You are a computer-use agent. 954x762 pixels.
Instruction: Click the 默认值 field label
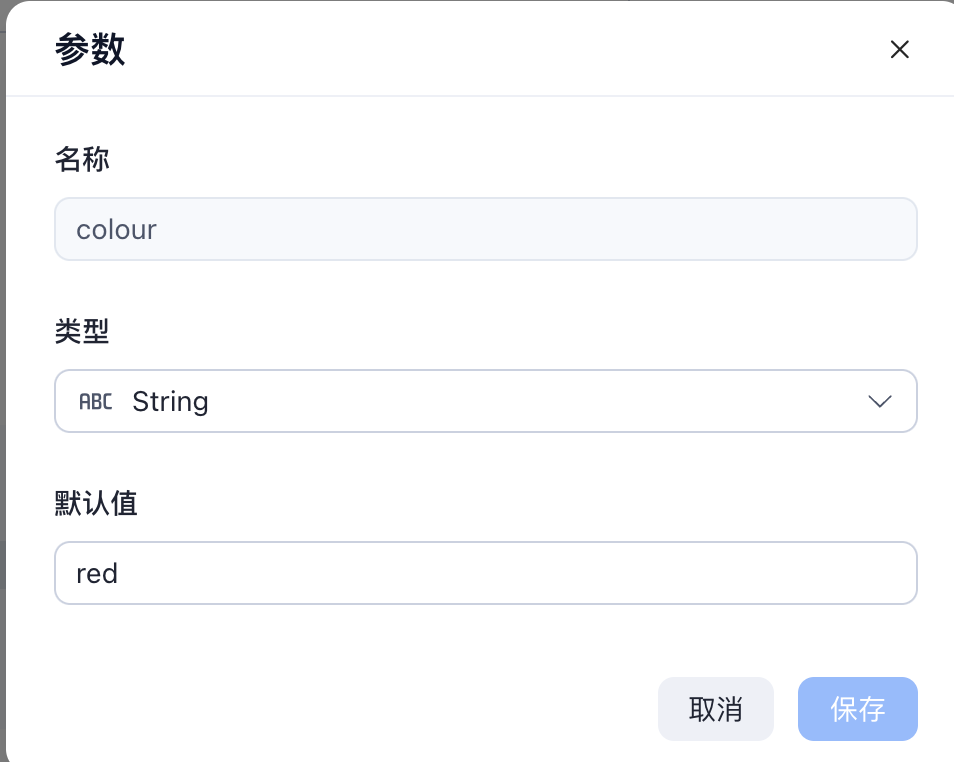[96, 503]
